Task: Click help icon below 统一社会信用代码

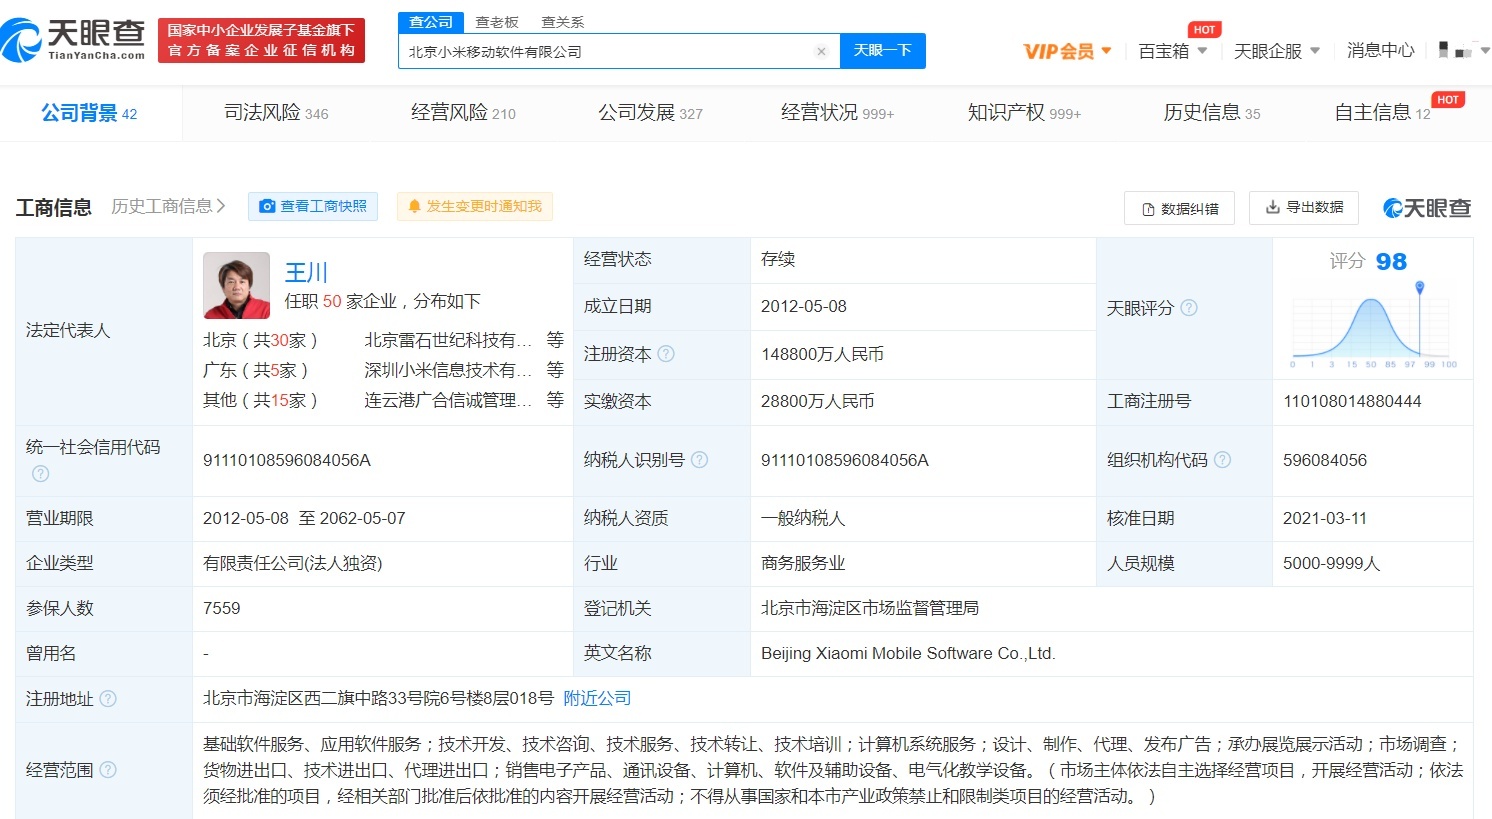Action: (40, 473)
